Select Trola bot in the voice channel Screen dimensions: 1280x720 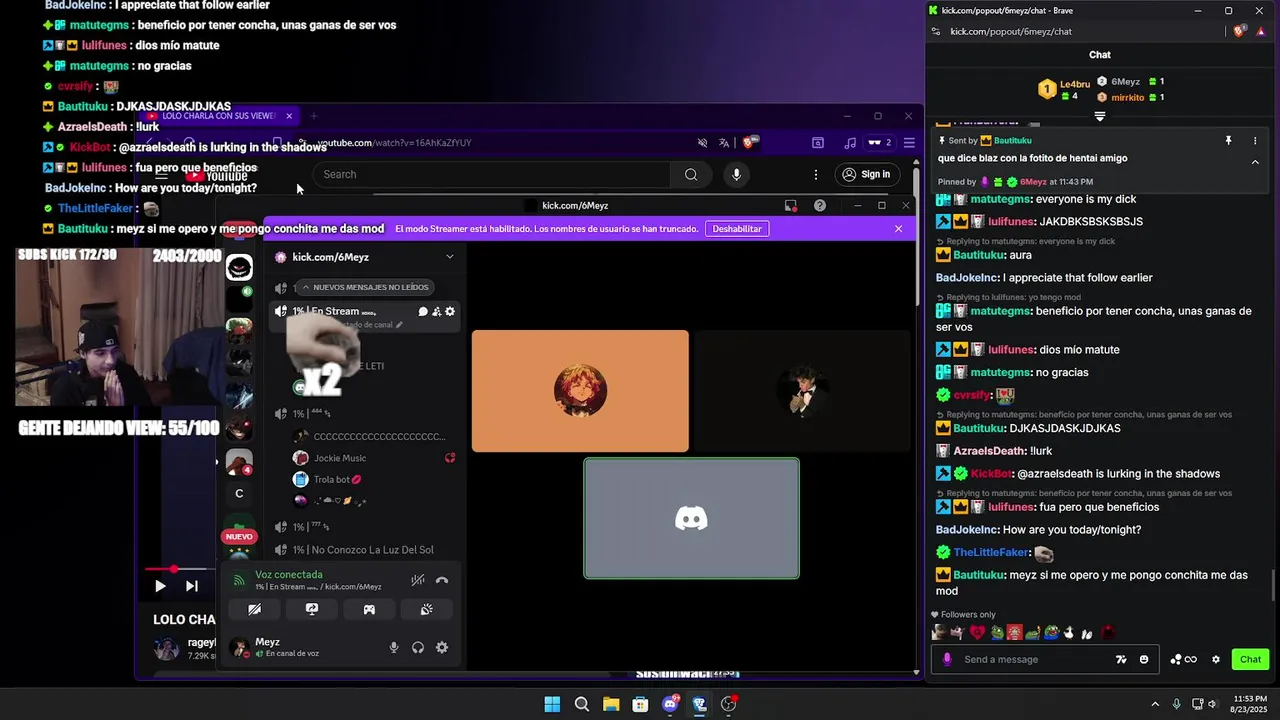tap(337, 479)
